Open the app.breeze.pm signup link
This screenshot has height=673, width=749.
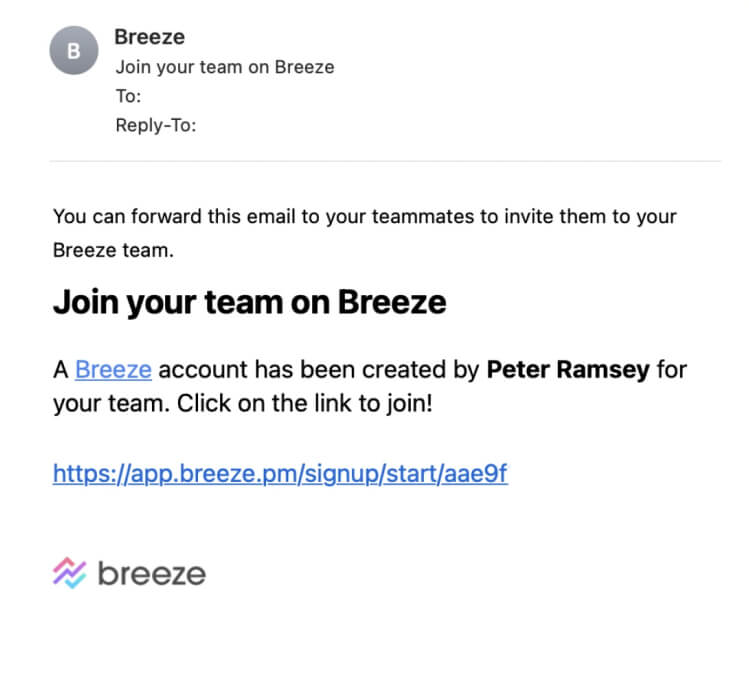click(x=280, y=473)
